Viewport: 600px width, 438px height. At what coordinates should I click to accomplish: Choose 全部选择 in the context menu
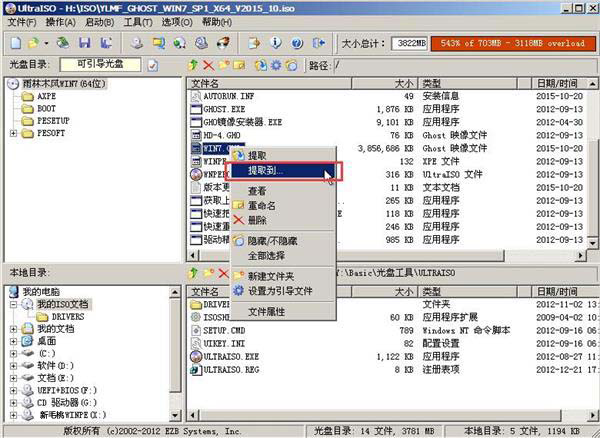pyautogui.click(x=283, y=256)
